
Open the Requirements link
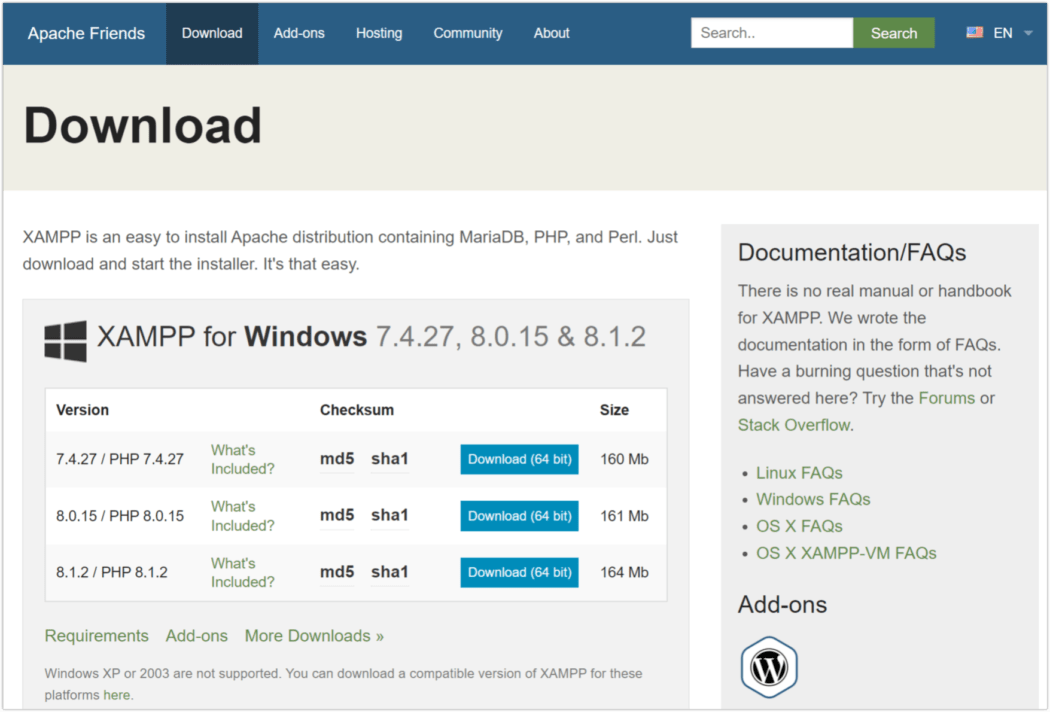pyautogui.click(x=96, y=636)
